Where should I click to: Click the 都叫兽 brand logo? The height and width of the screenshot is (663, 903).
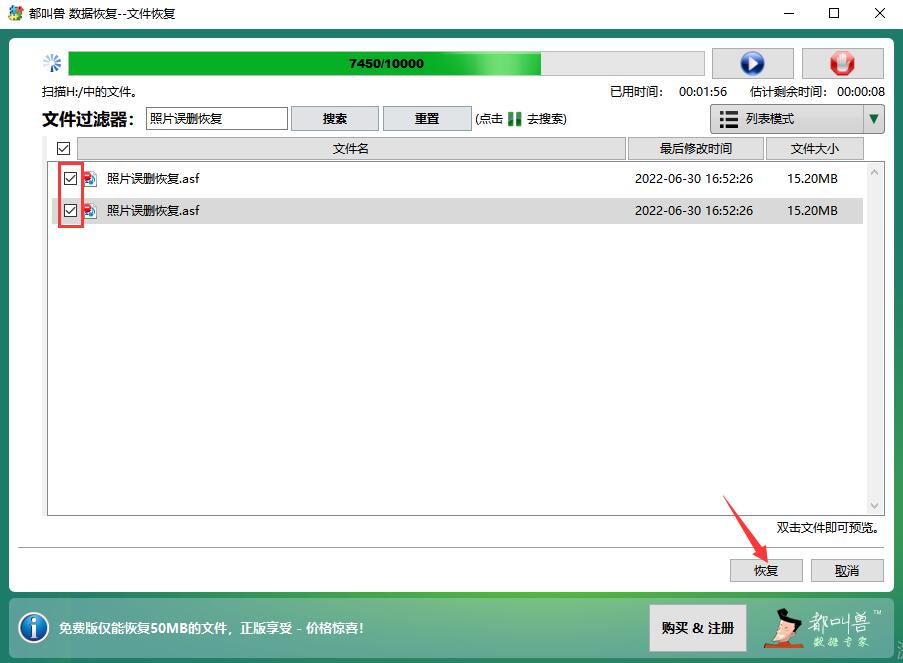tap(822, 628)
